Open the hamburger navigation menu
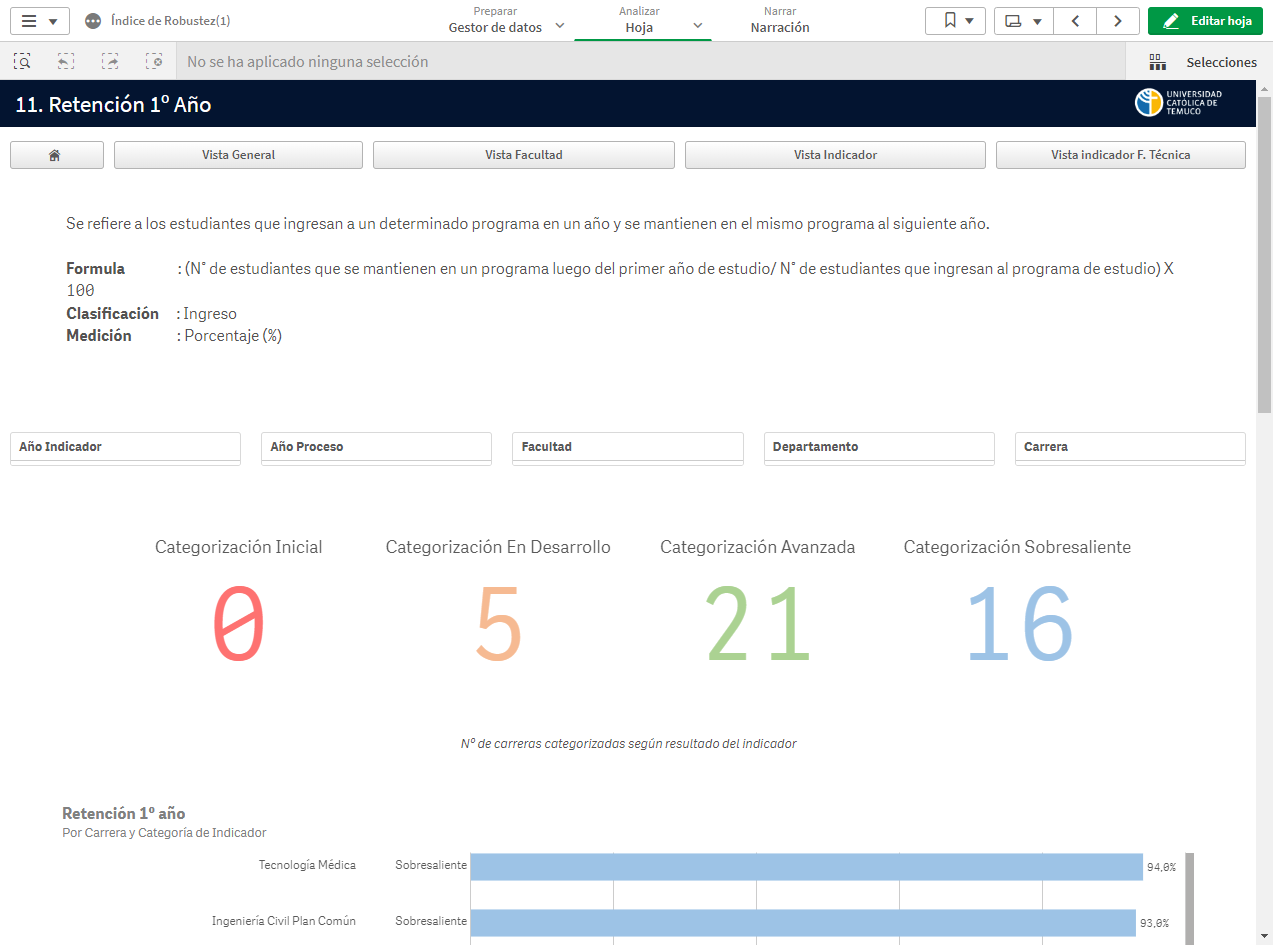 point(40,21)
